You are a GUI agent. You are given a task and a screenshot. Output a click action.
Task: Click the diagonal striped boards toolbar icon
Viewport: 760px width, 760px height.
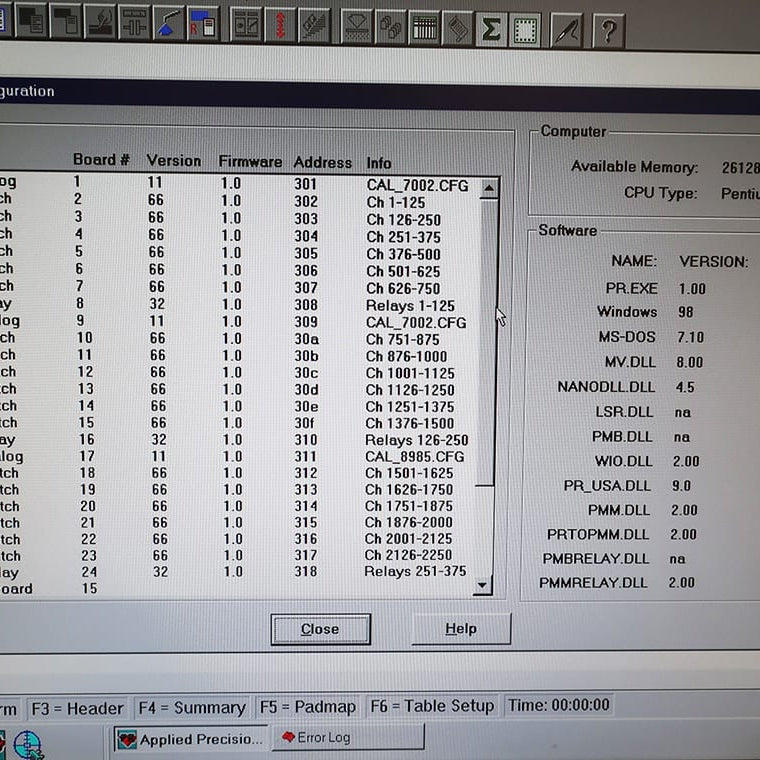(x=314, y=25)
